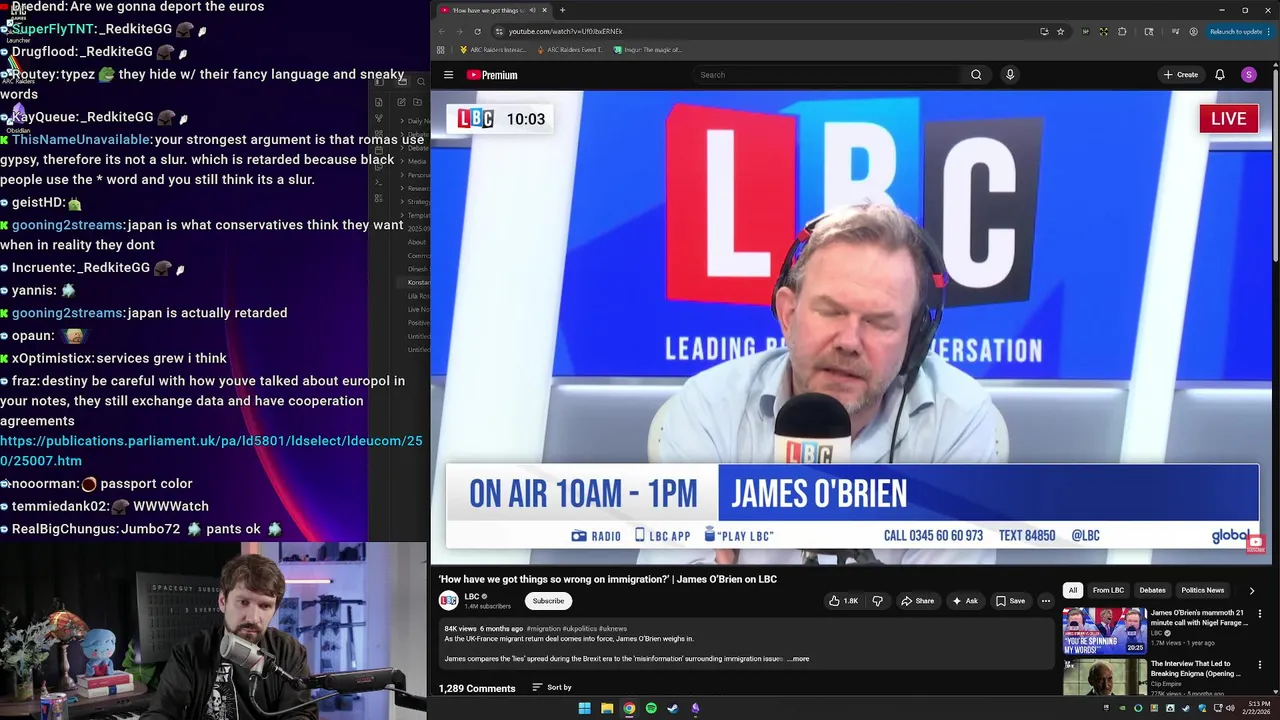Open Steam from the taskbar
1280x720 pixels.
[x=673, y=709]
